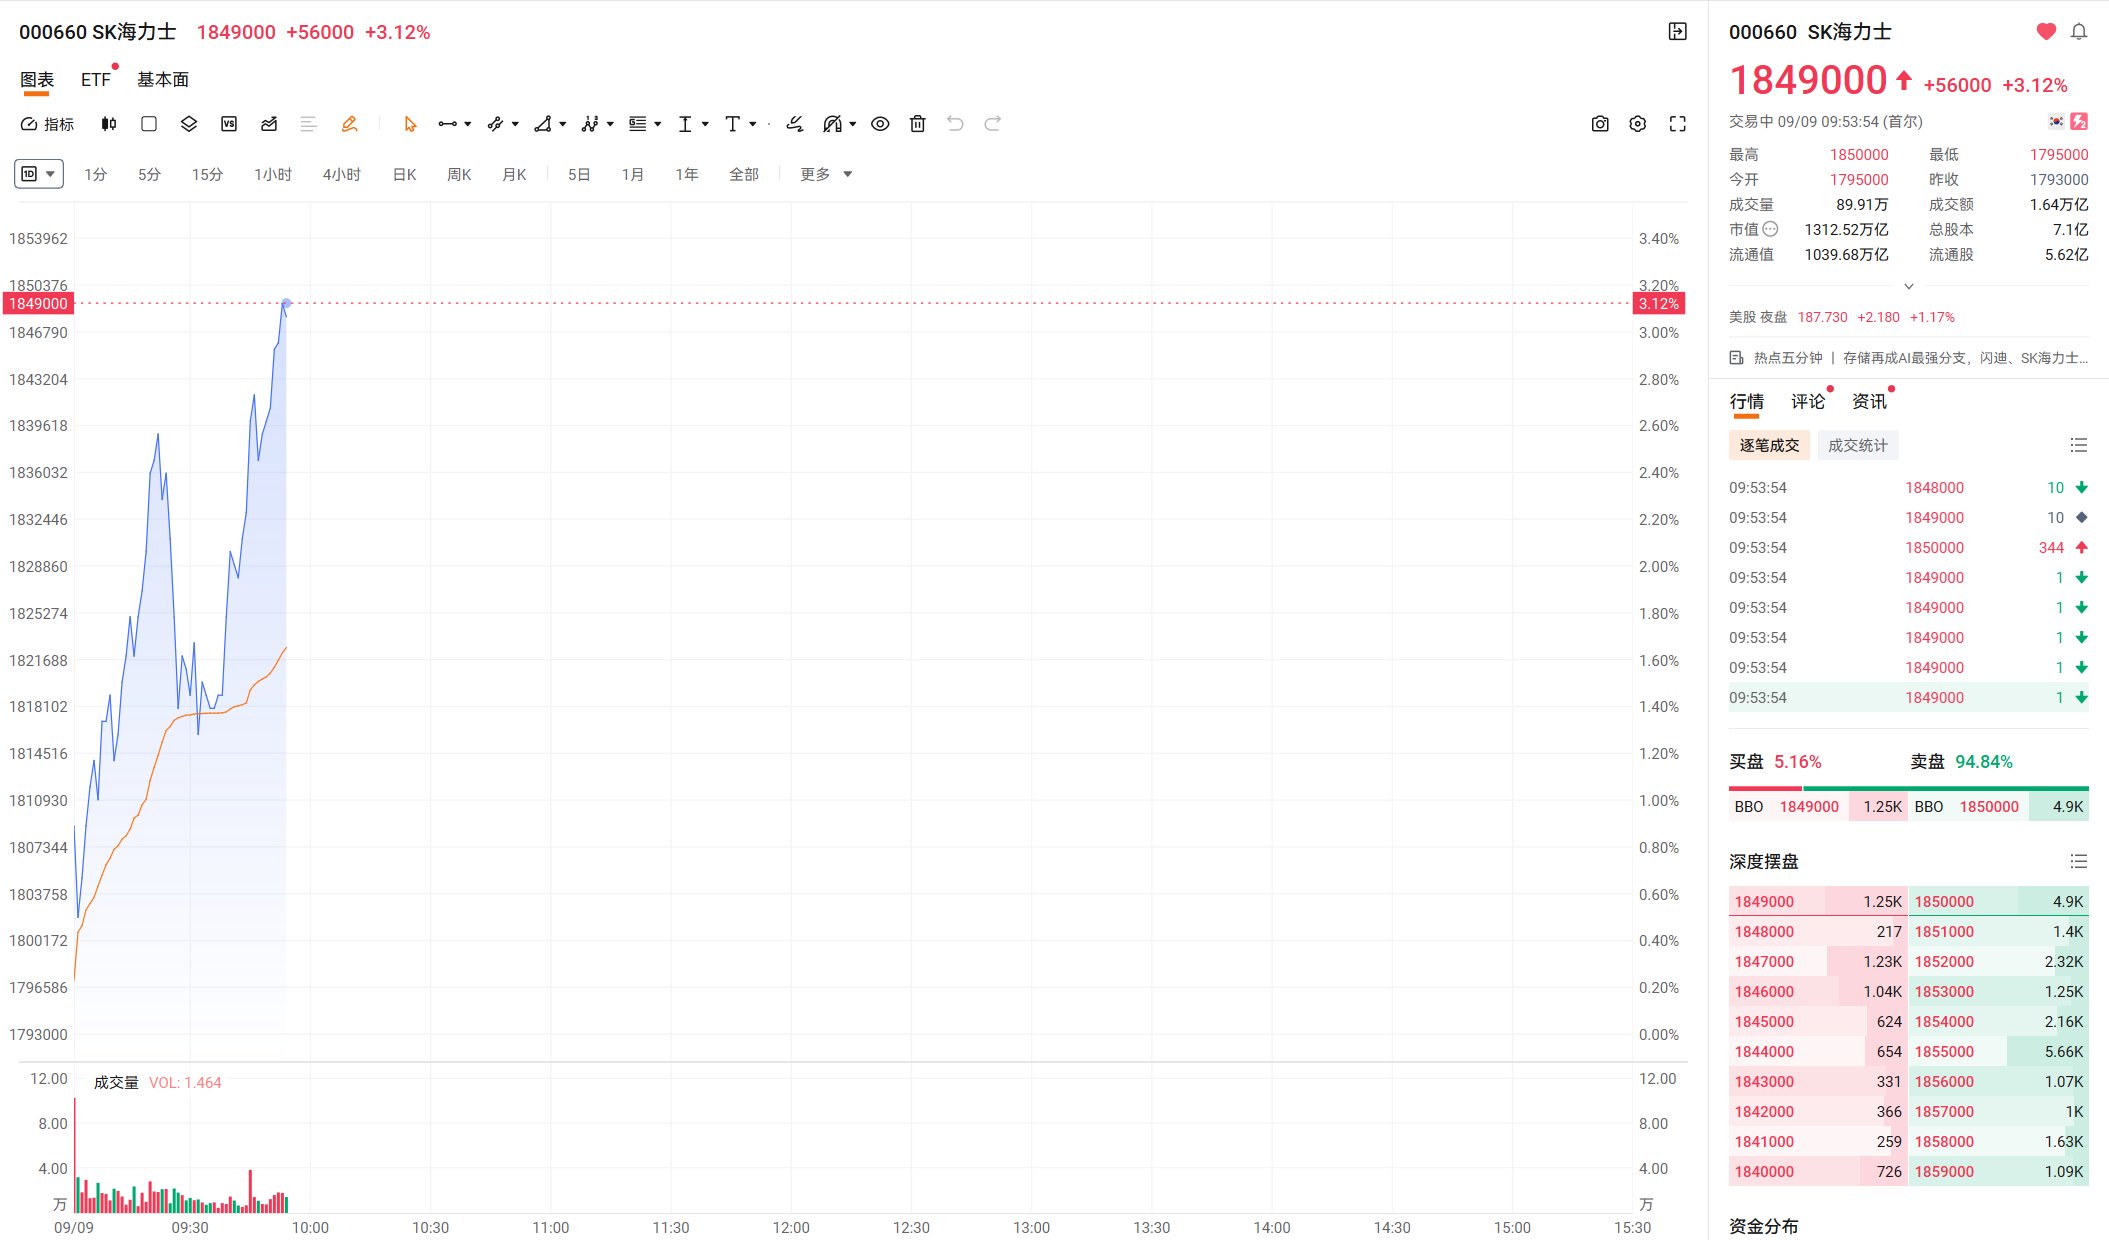Delete drawings with the trash icon

point(918,124)
